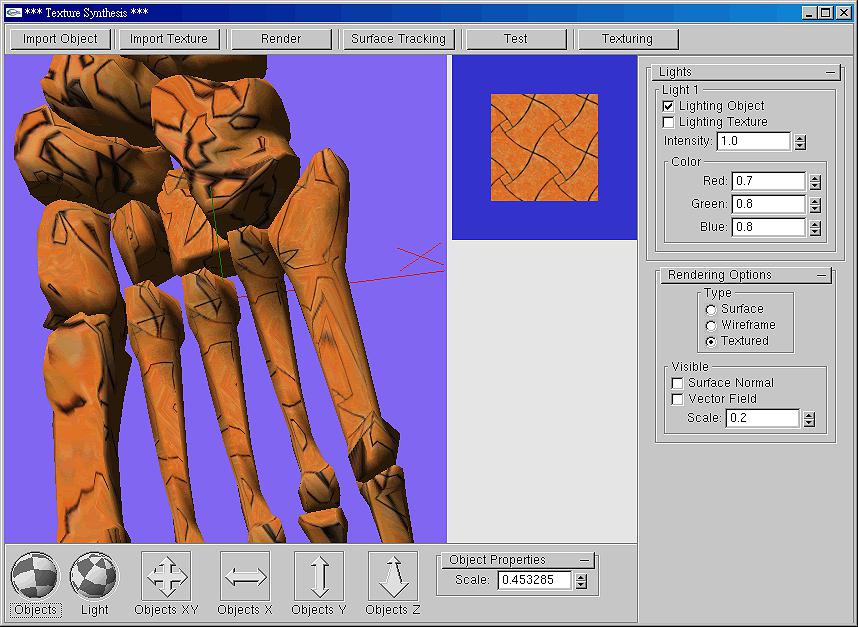Image resolution: width=858 pixels, height=627 pixels.
Task: Open the Texturing toolbar button
Action: tap(627, 39)
